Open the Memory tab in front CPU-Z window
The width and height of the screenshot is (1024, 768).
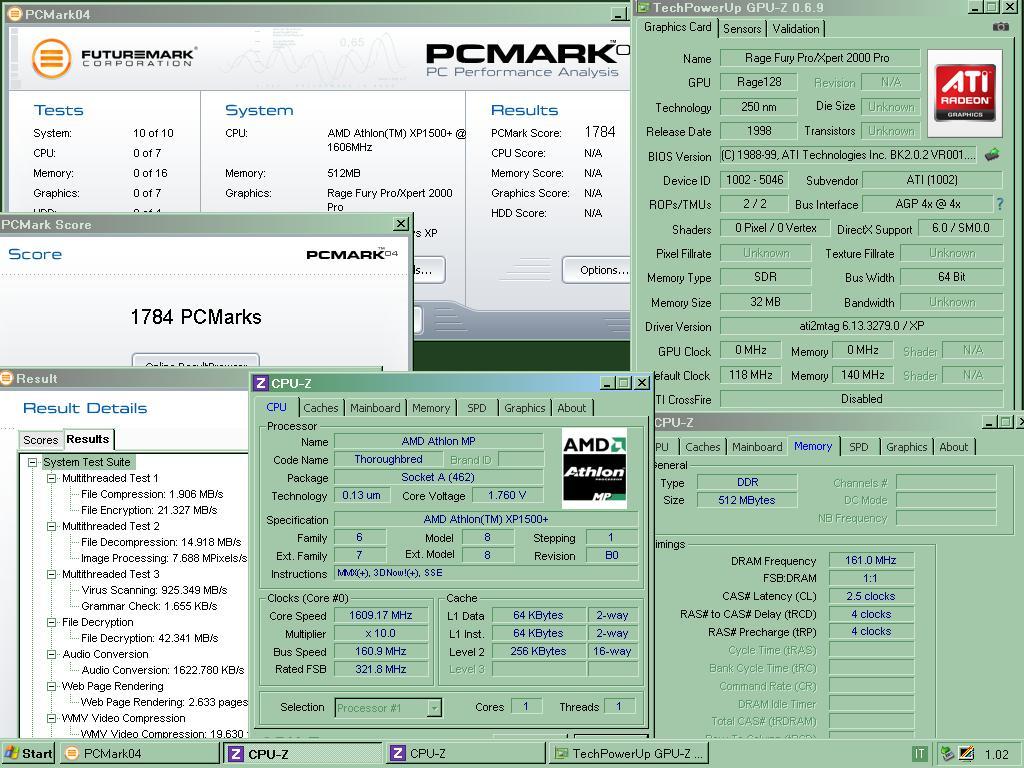431,408
